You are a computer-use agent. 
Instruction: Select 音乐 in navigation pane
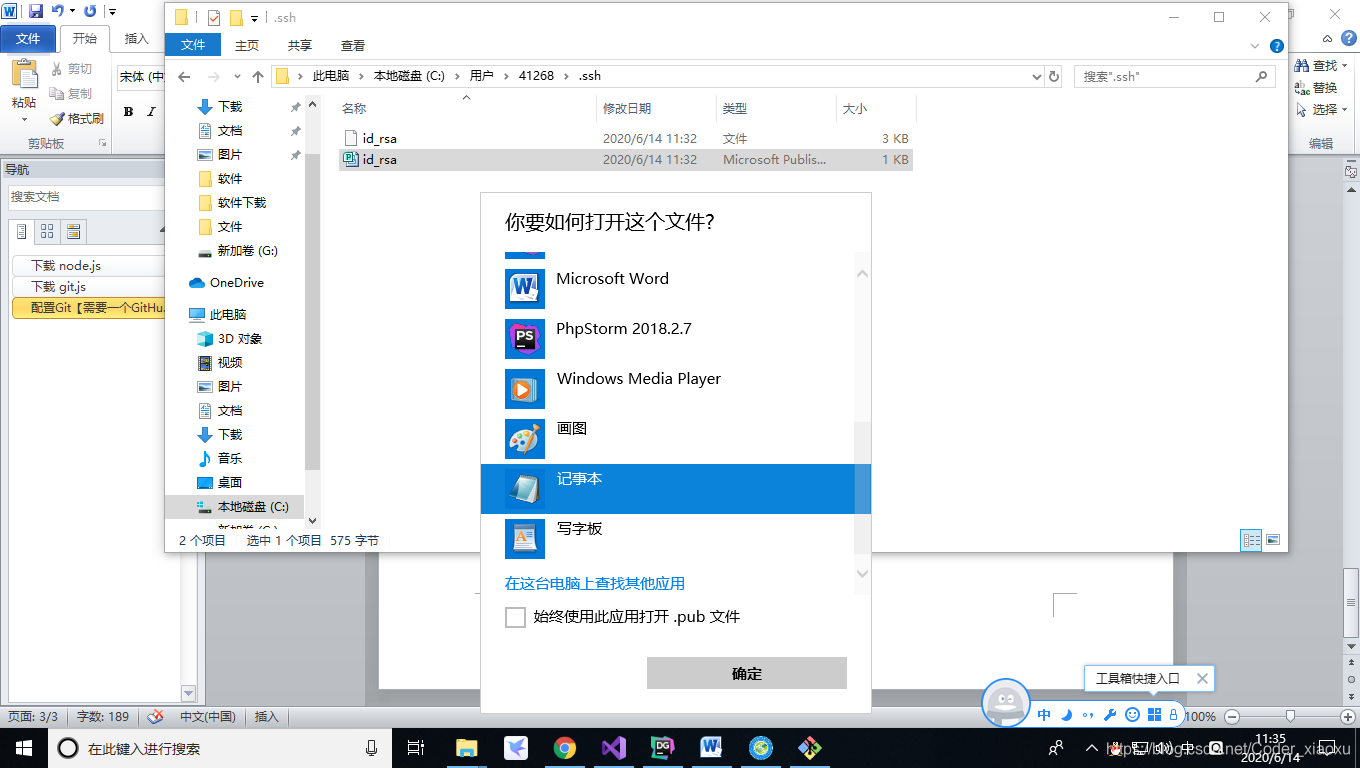230,458
